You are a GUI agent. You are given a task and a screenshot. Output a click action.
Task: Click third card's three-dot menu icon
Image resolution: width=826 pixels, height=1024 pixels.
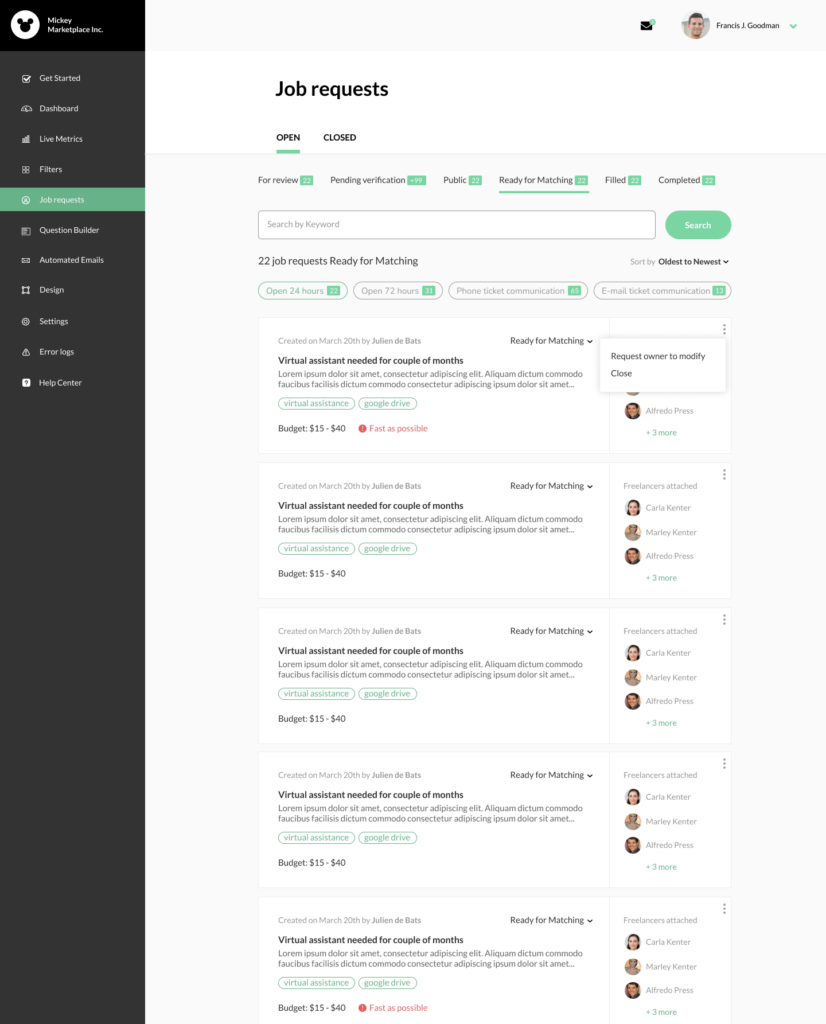724,620
